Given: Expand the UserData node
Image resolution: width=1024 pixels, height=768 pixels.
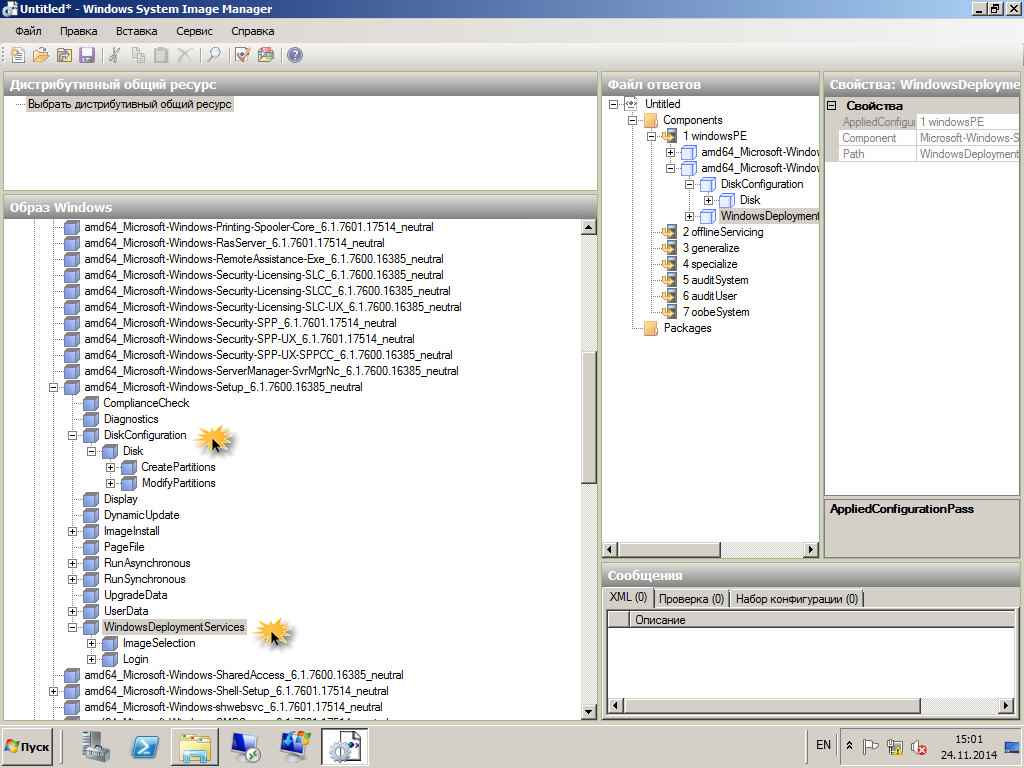Looking at the screenshot, I should pos(72,611).
